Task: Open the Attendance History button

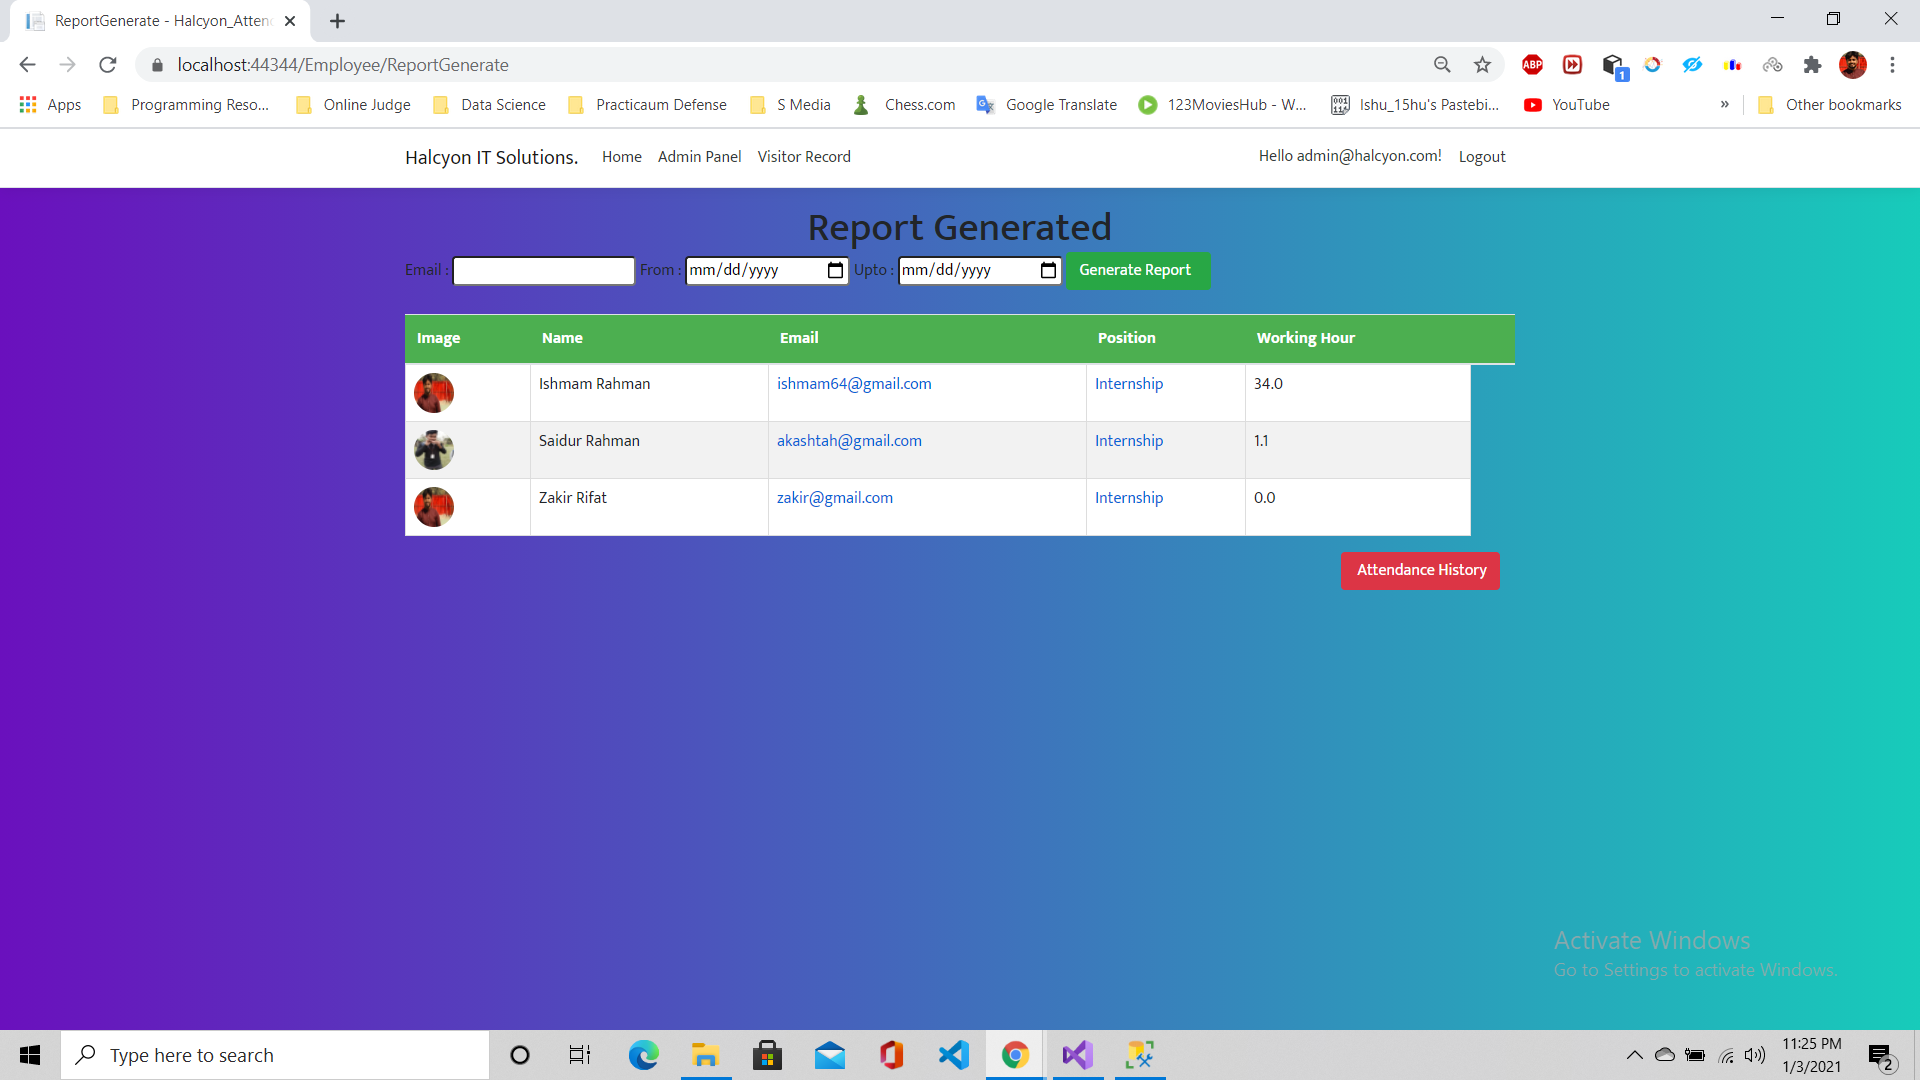Action: click(1420, 570)
